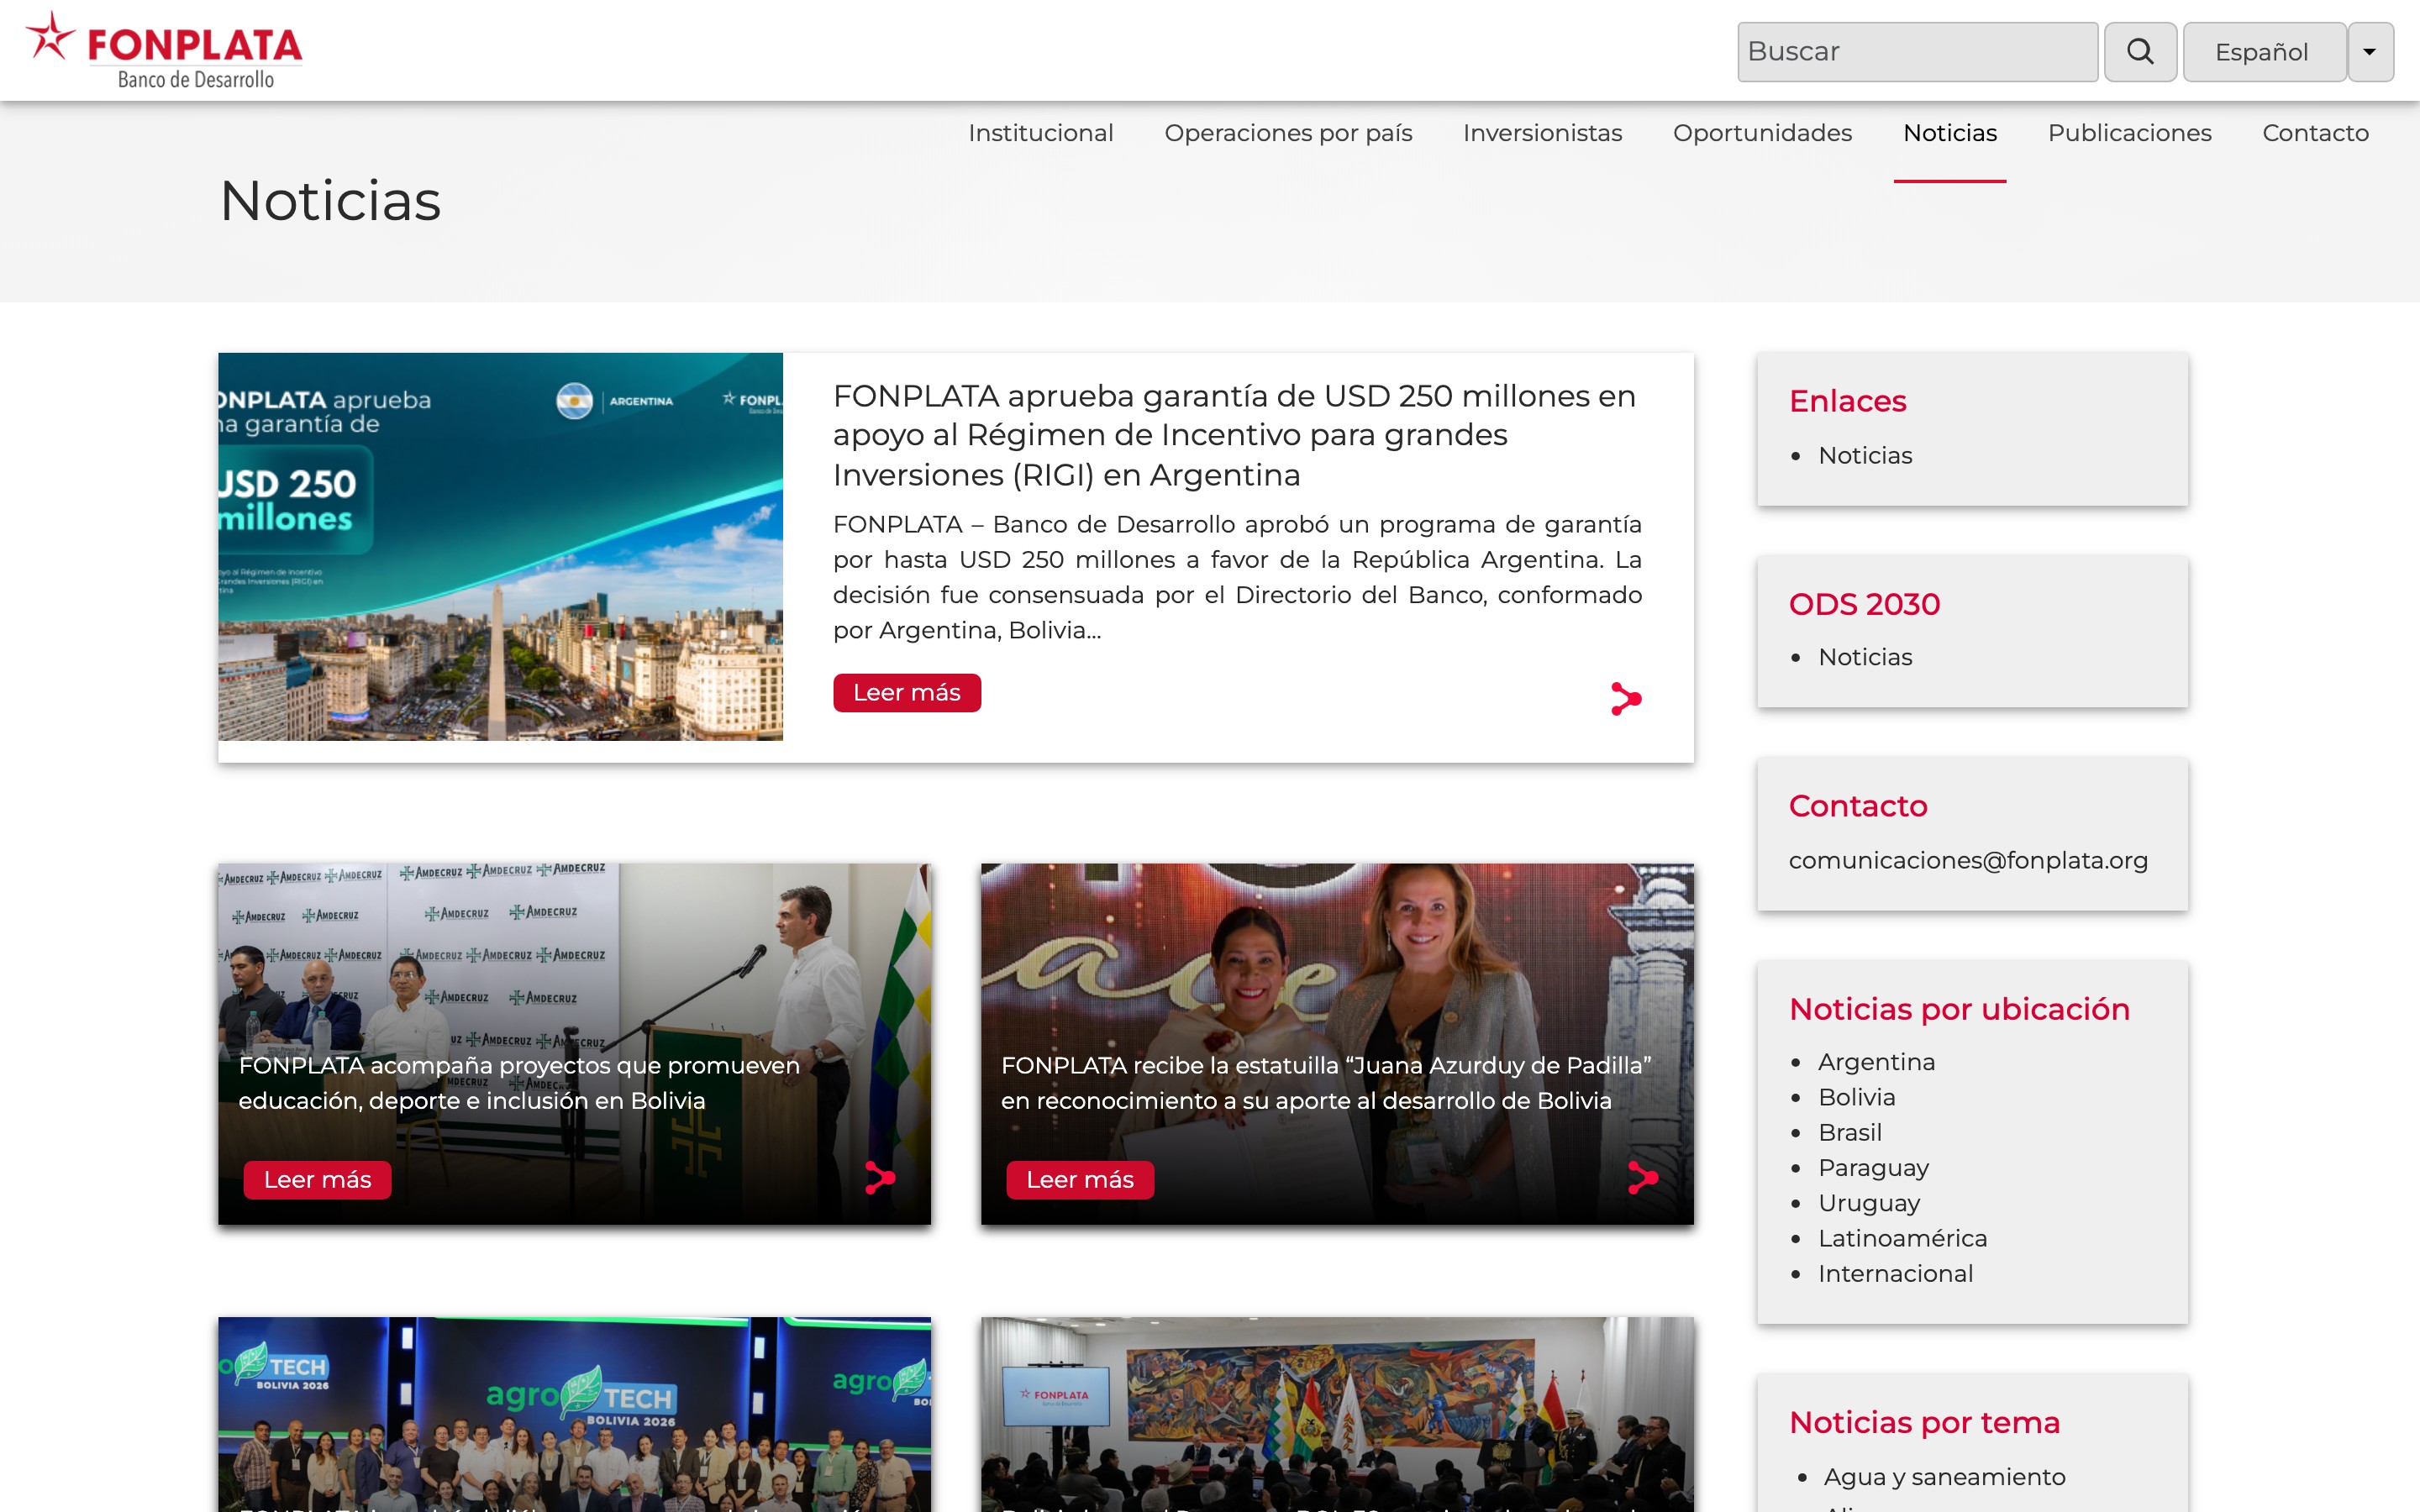This screenshot has height=1512, width=2420.
Task: Filter news by Uruguay
Action: click(1869, 1203)
